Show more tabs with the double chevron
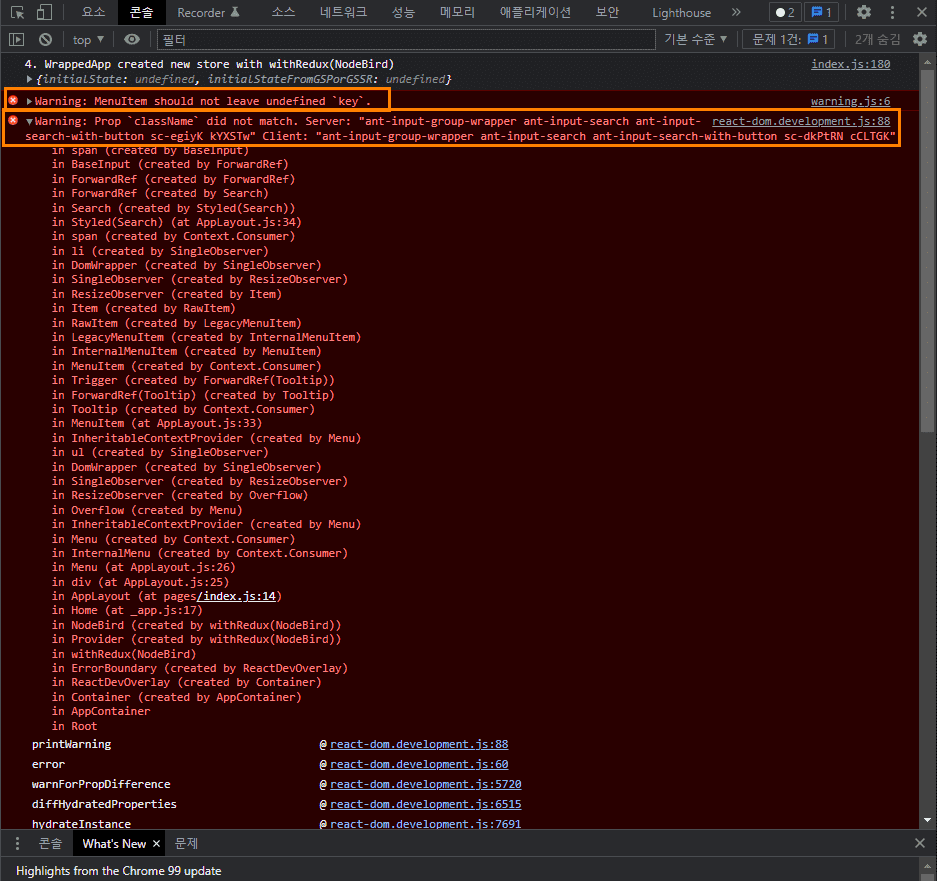The width and height of the screenshot is (937, 881). point(736,12)
